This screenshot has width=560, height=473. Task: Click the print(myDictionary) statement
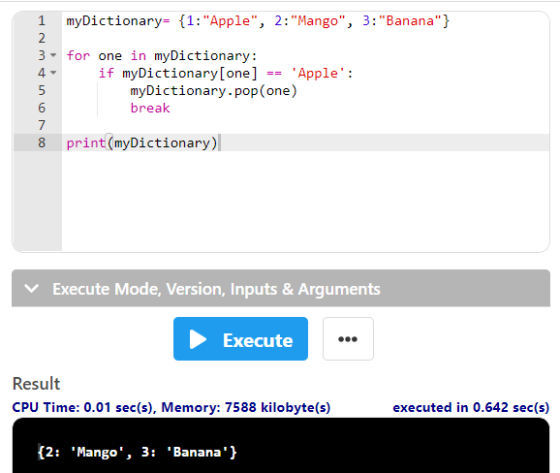pos(142,143)
